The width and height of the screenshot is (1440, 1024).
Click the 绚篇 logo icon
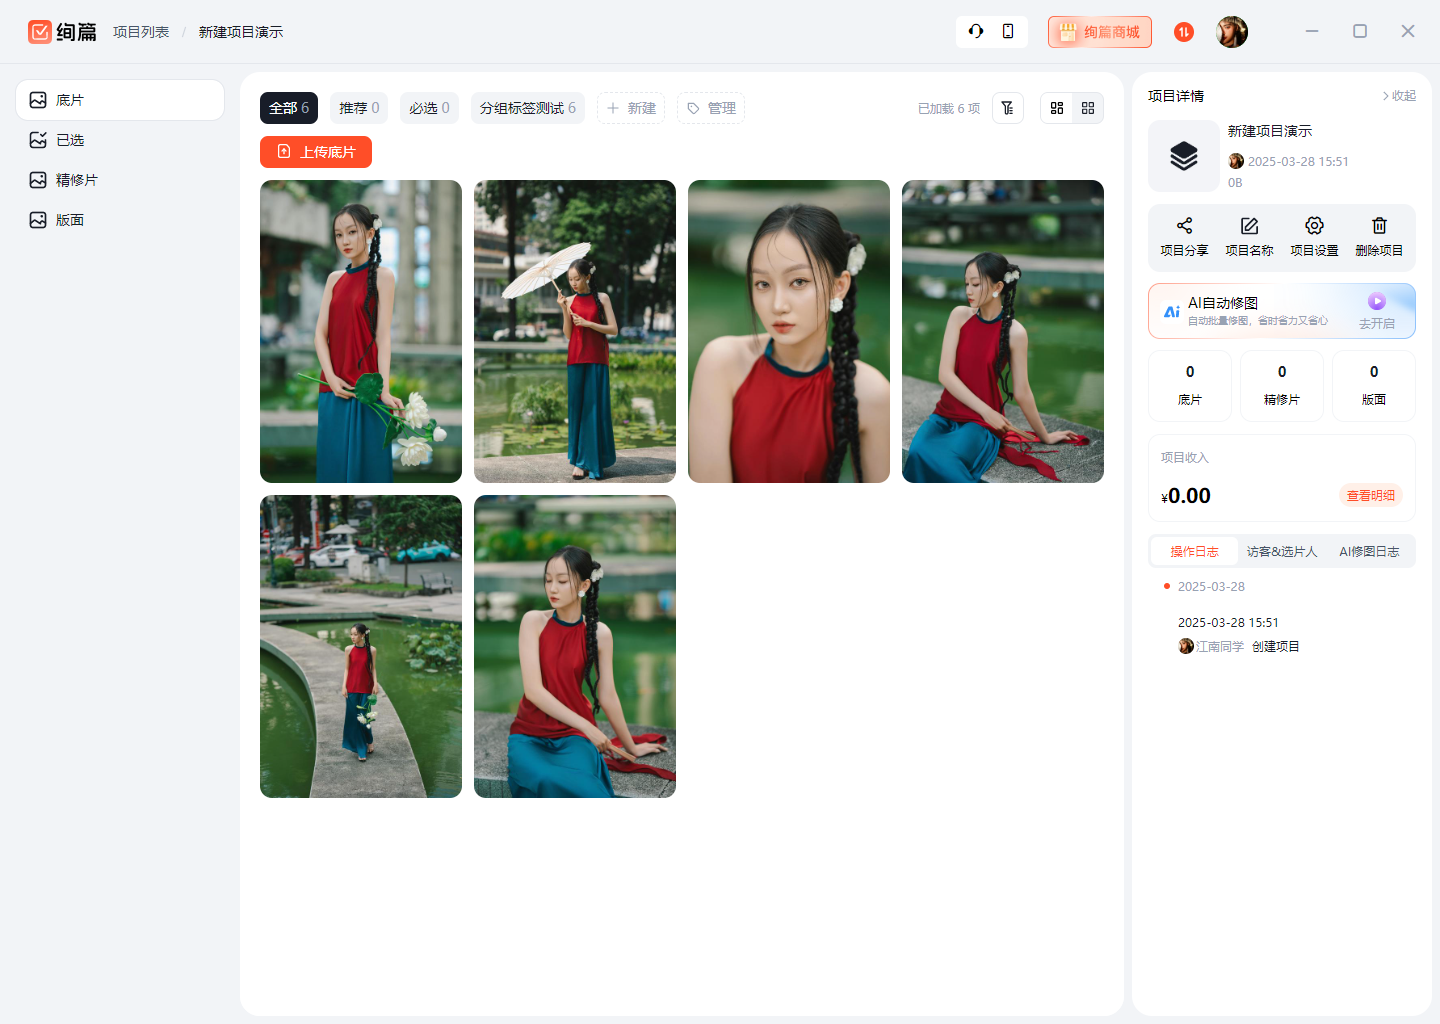click(x=39, y=32)
